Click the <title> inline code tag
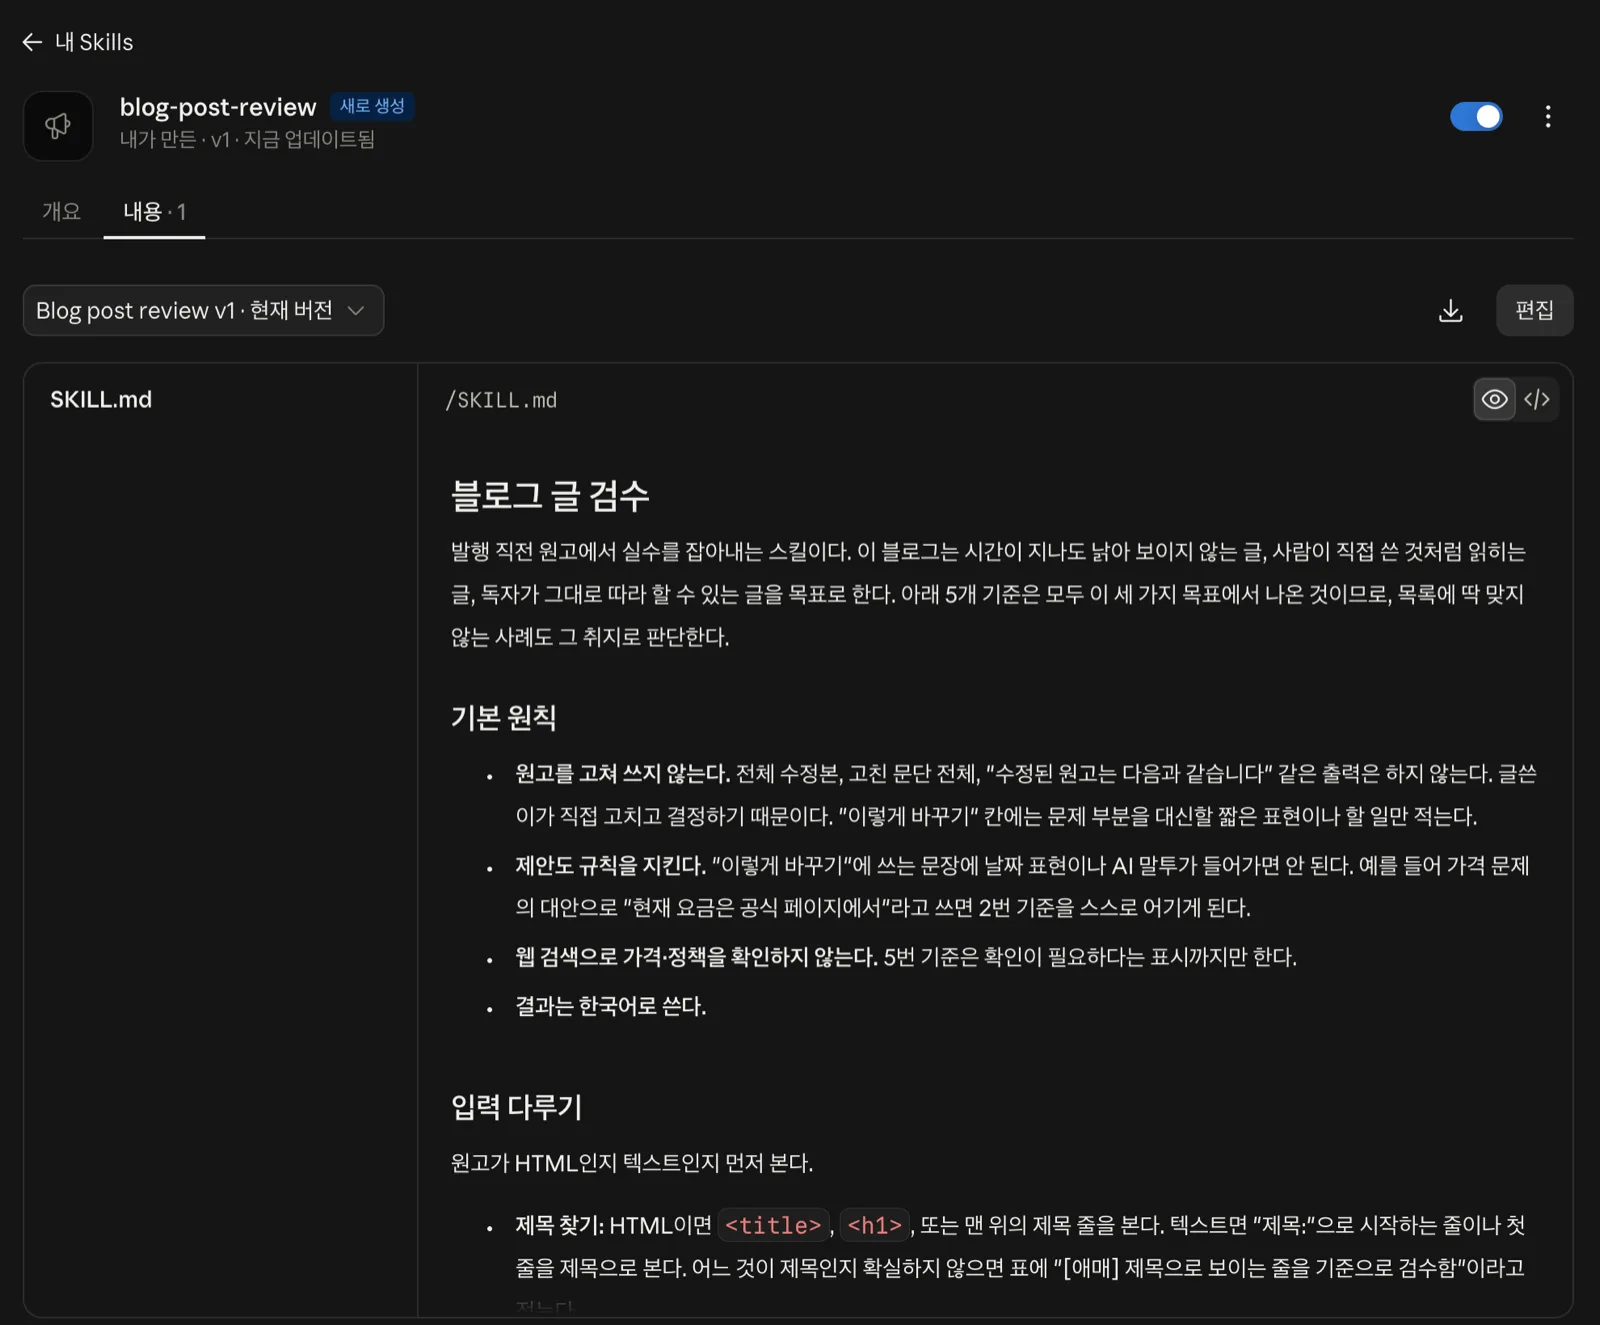 coord(773,1225)
